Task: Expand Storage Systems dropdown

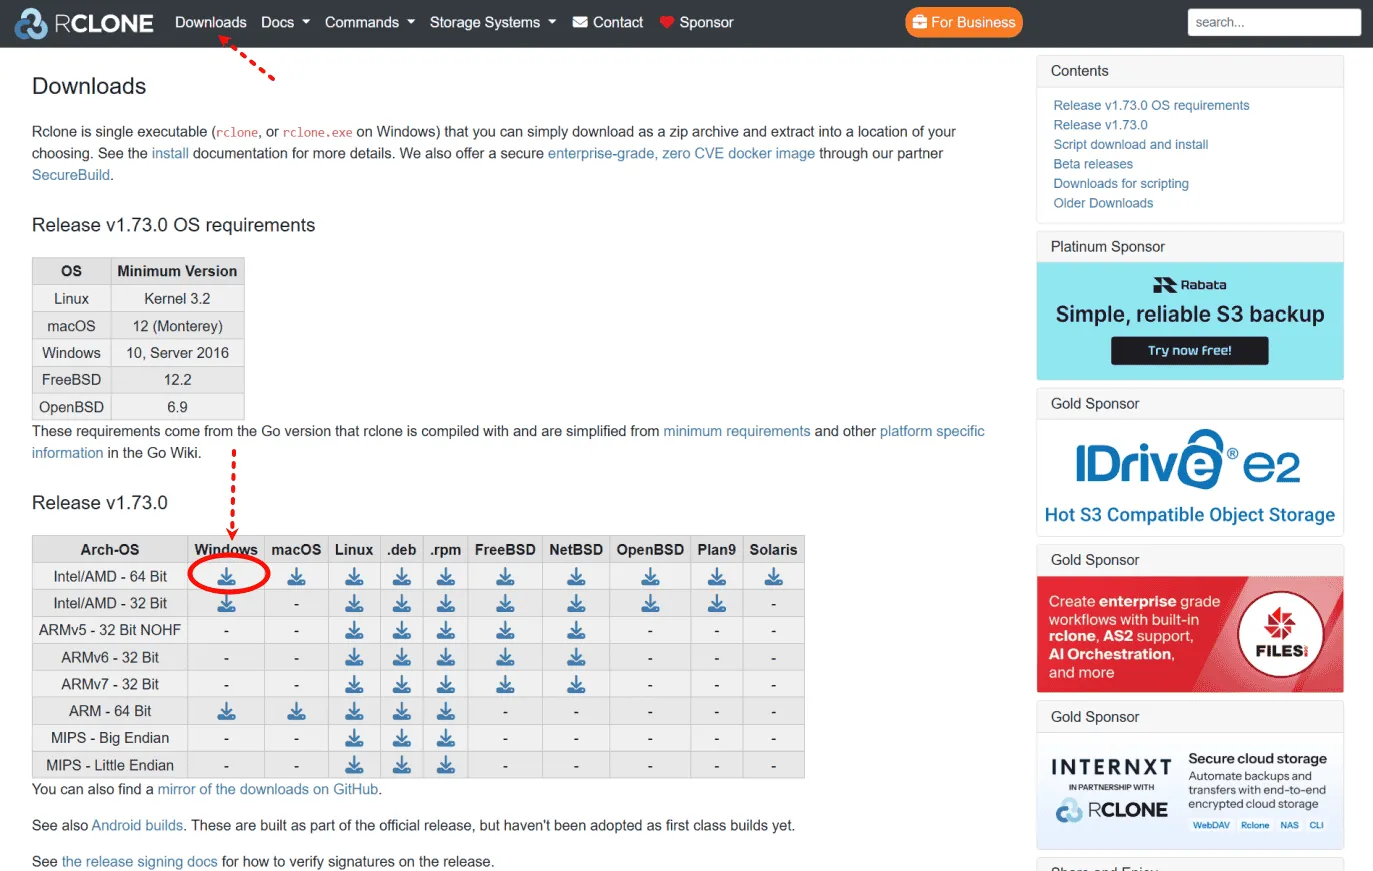Action: [492, 22]
